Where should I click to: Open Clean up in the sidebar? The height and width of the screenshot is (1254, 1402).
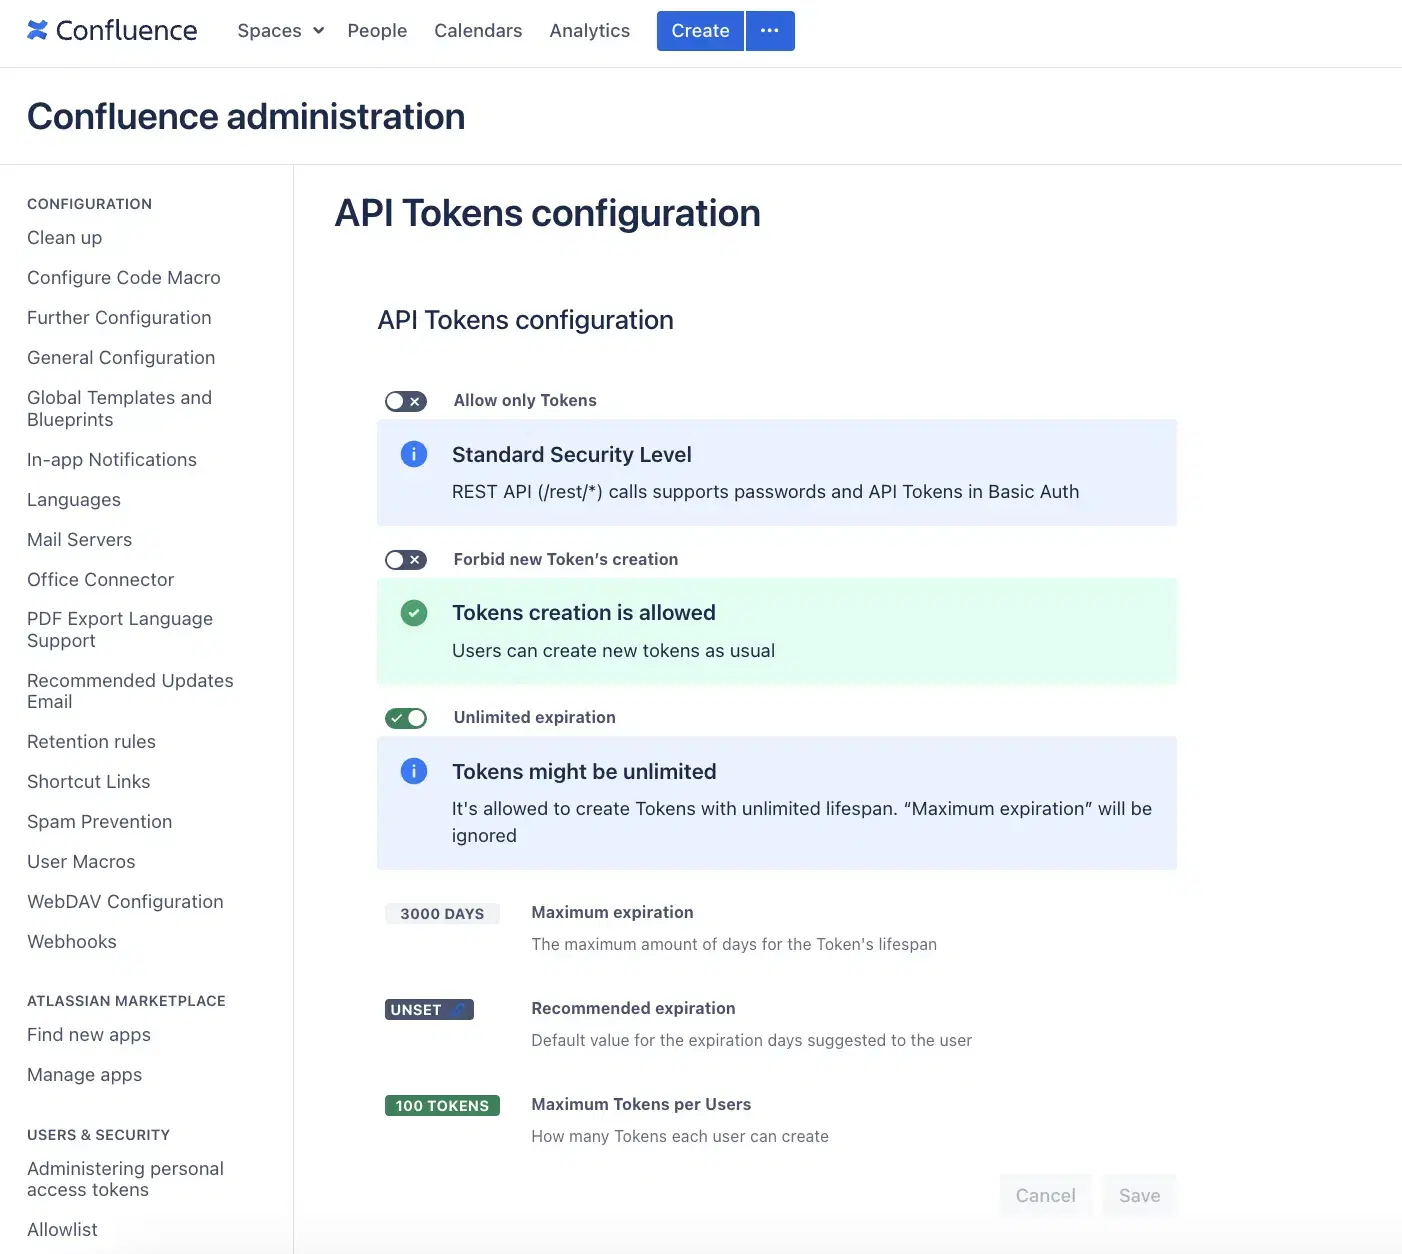65,238
